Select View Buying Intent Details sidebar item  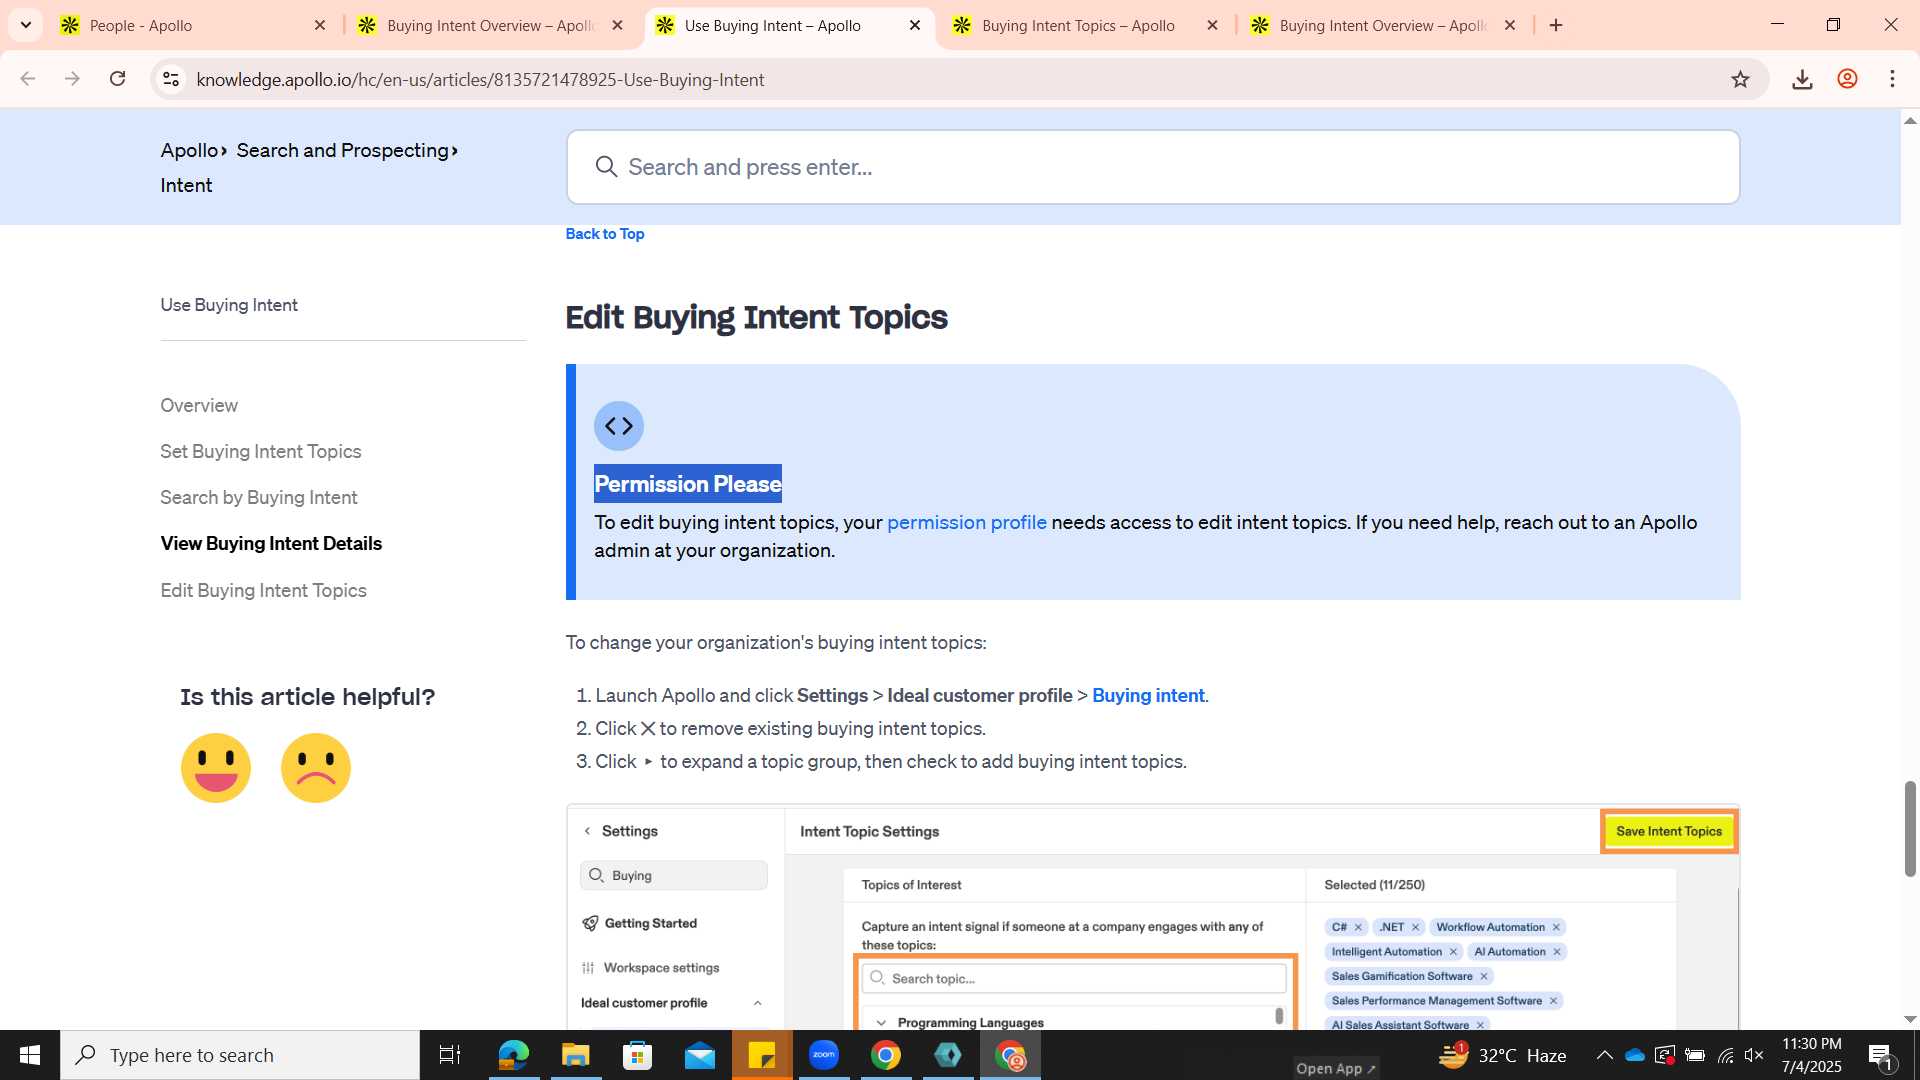point(271,543)
